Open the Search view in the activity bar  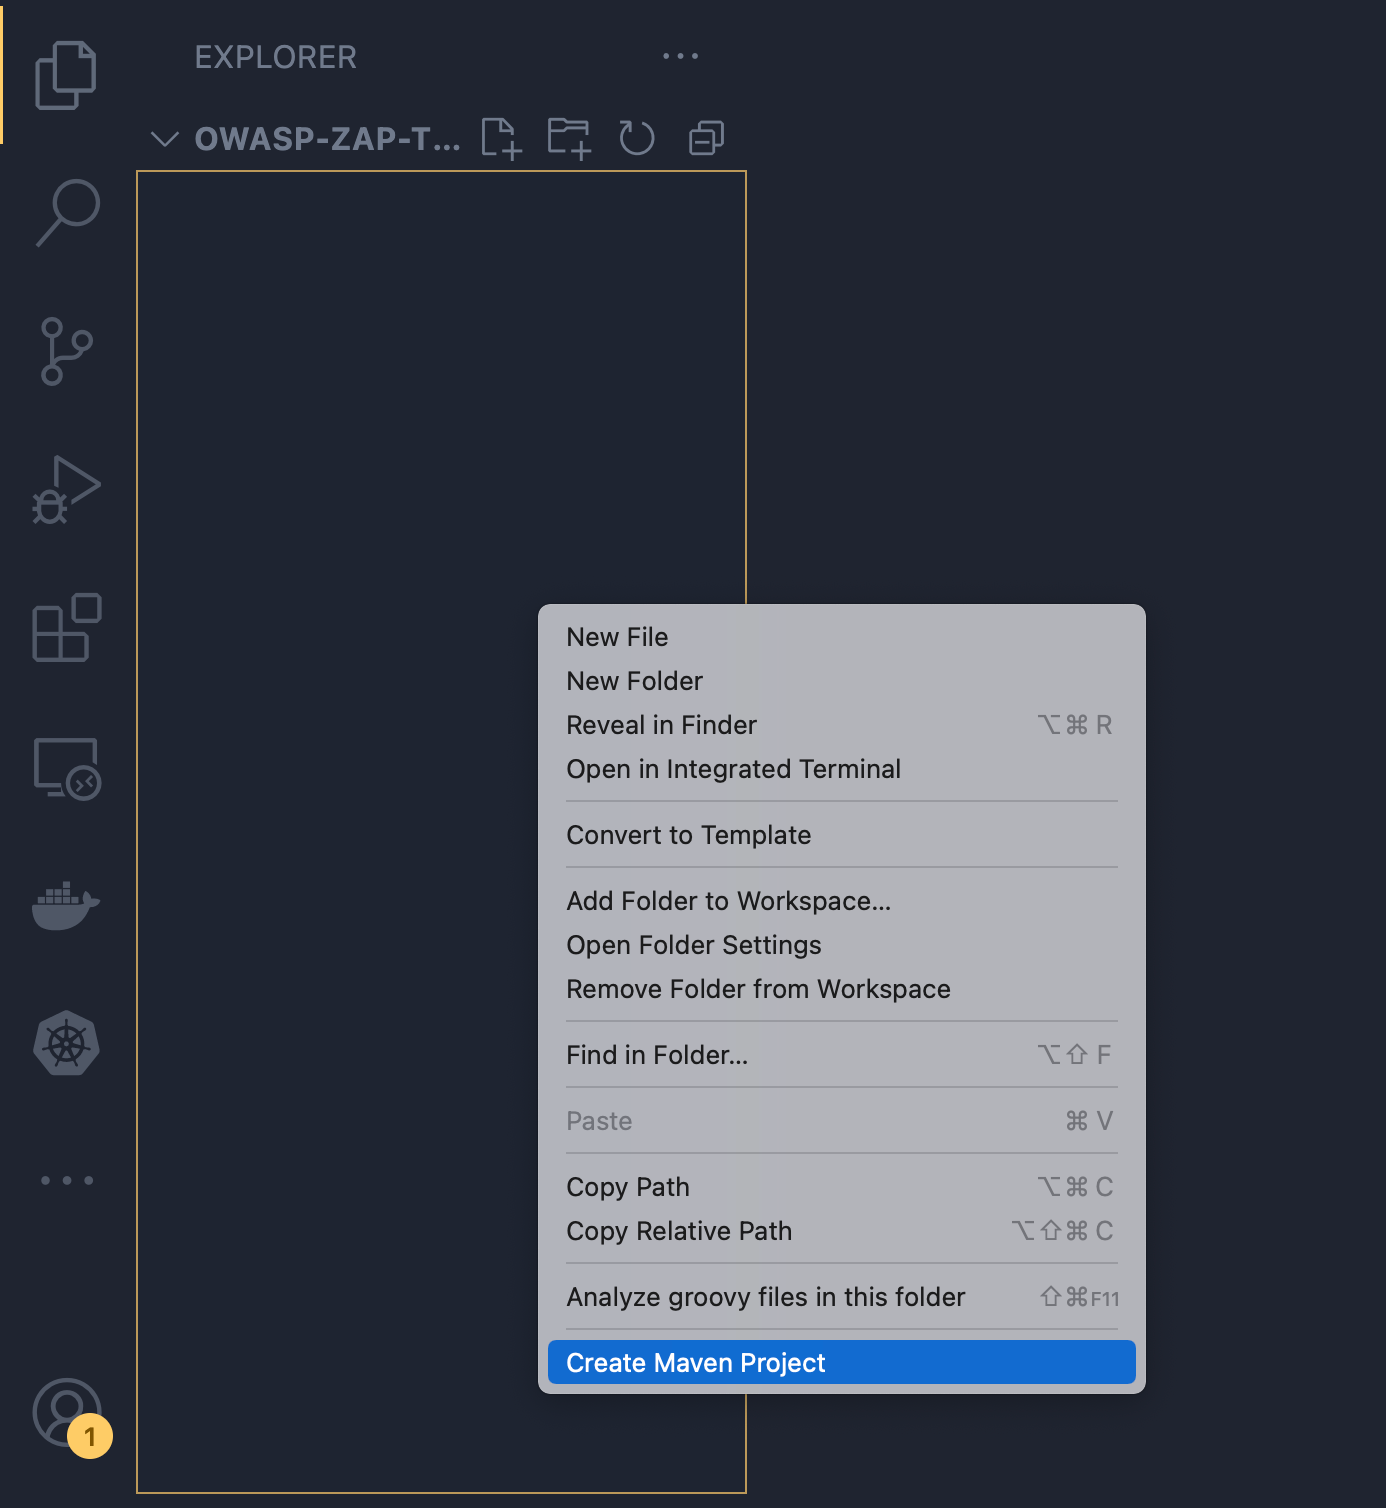66,211
